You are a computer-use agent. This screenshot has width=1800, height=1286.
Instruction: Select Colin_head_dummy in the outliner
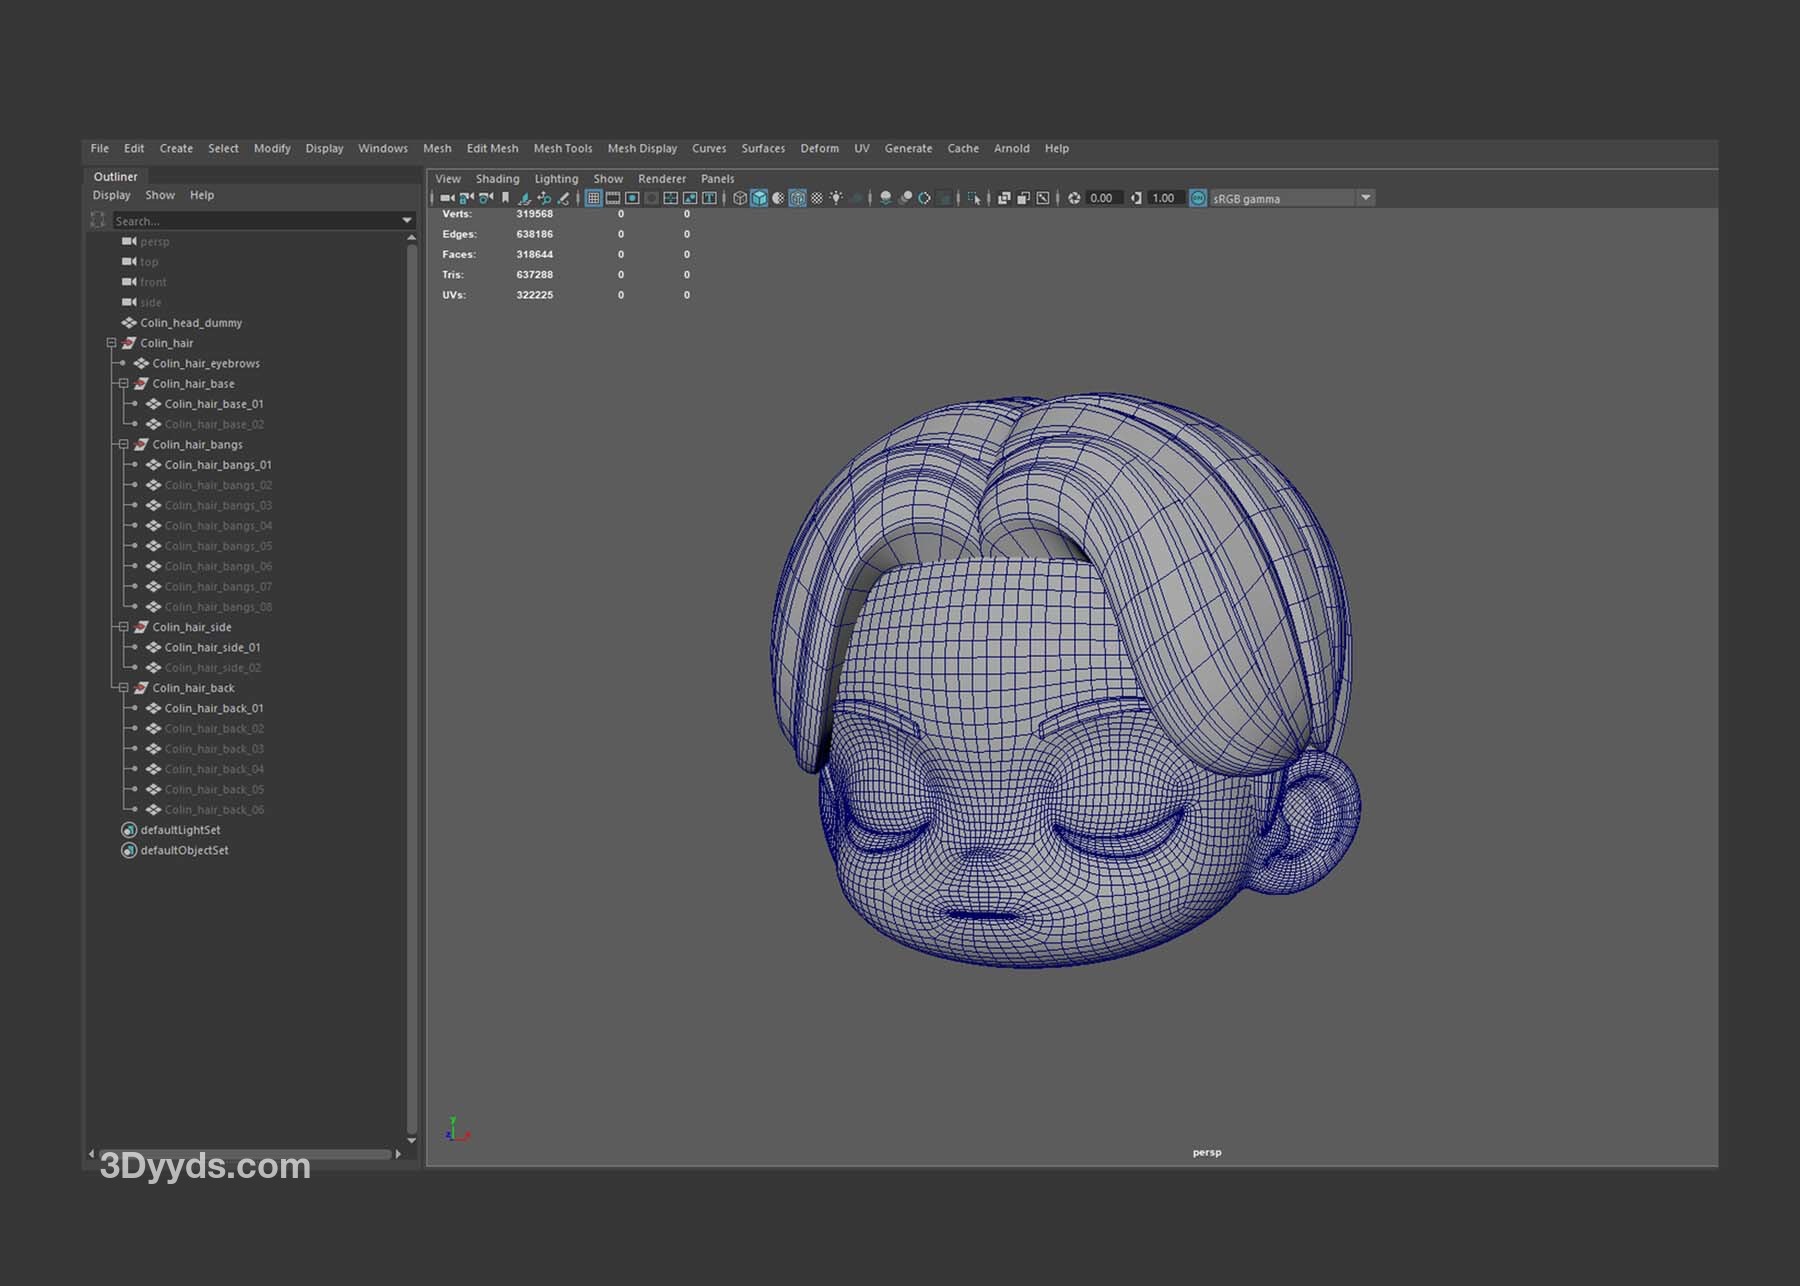(x=191, y=323)
